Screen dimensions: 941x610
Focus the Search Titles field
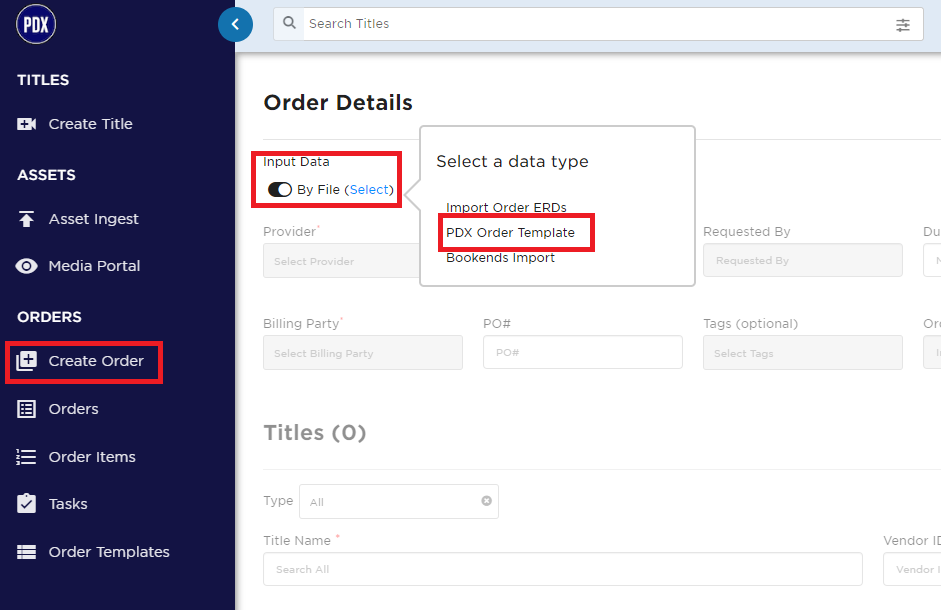598,24
